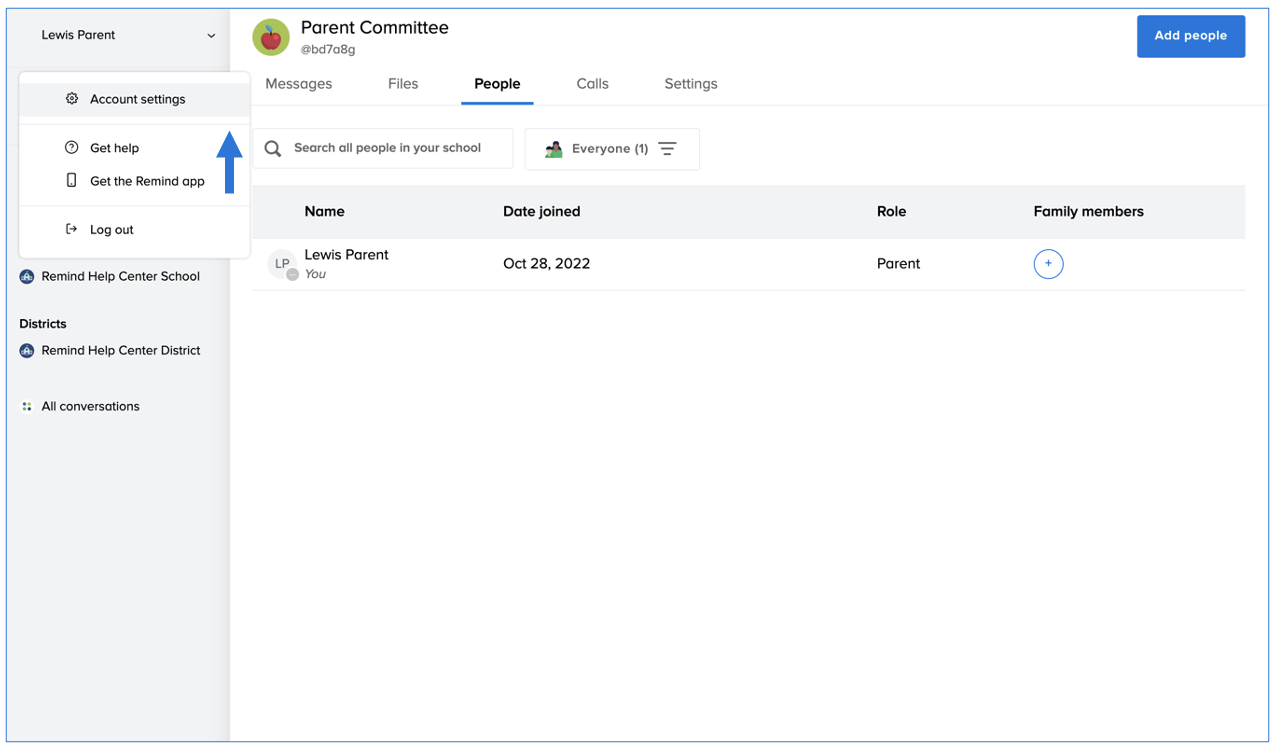1277x749 pixels.
Task: Focus the Search all people input field
Action: [x=395, y=148]
